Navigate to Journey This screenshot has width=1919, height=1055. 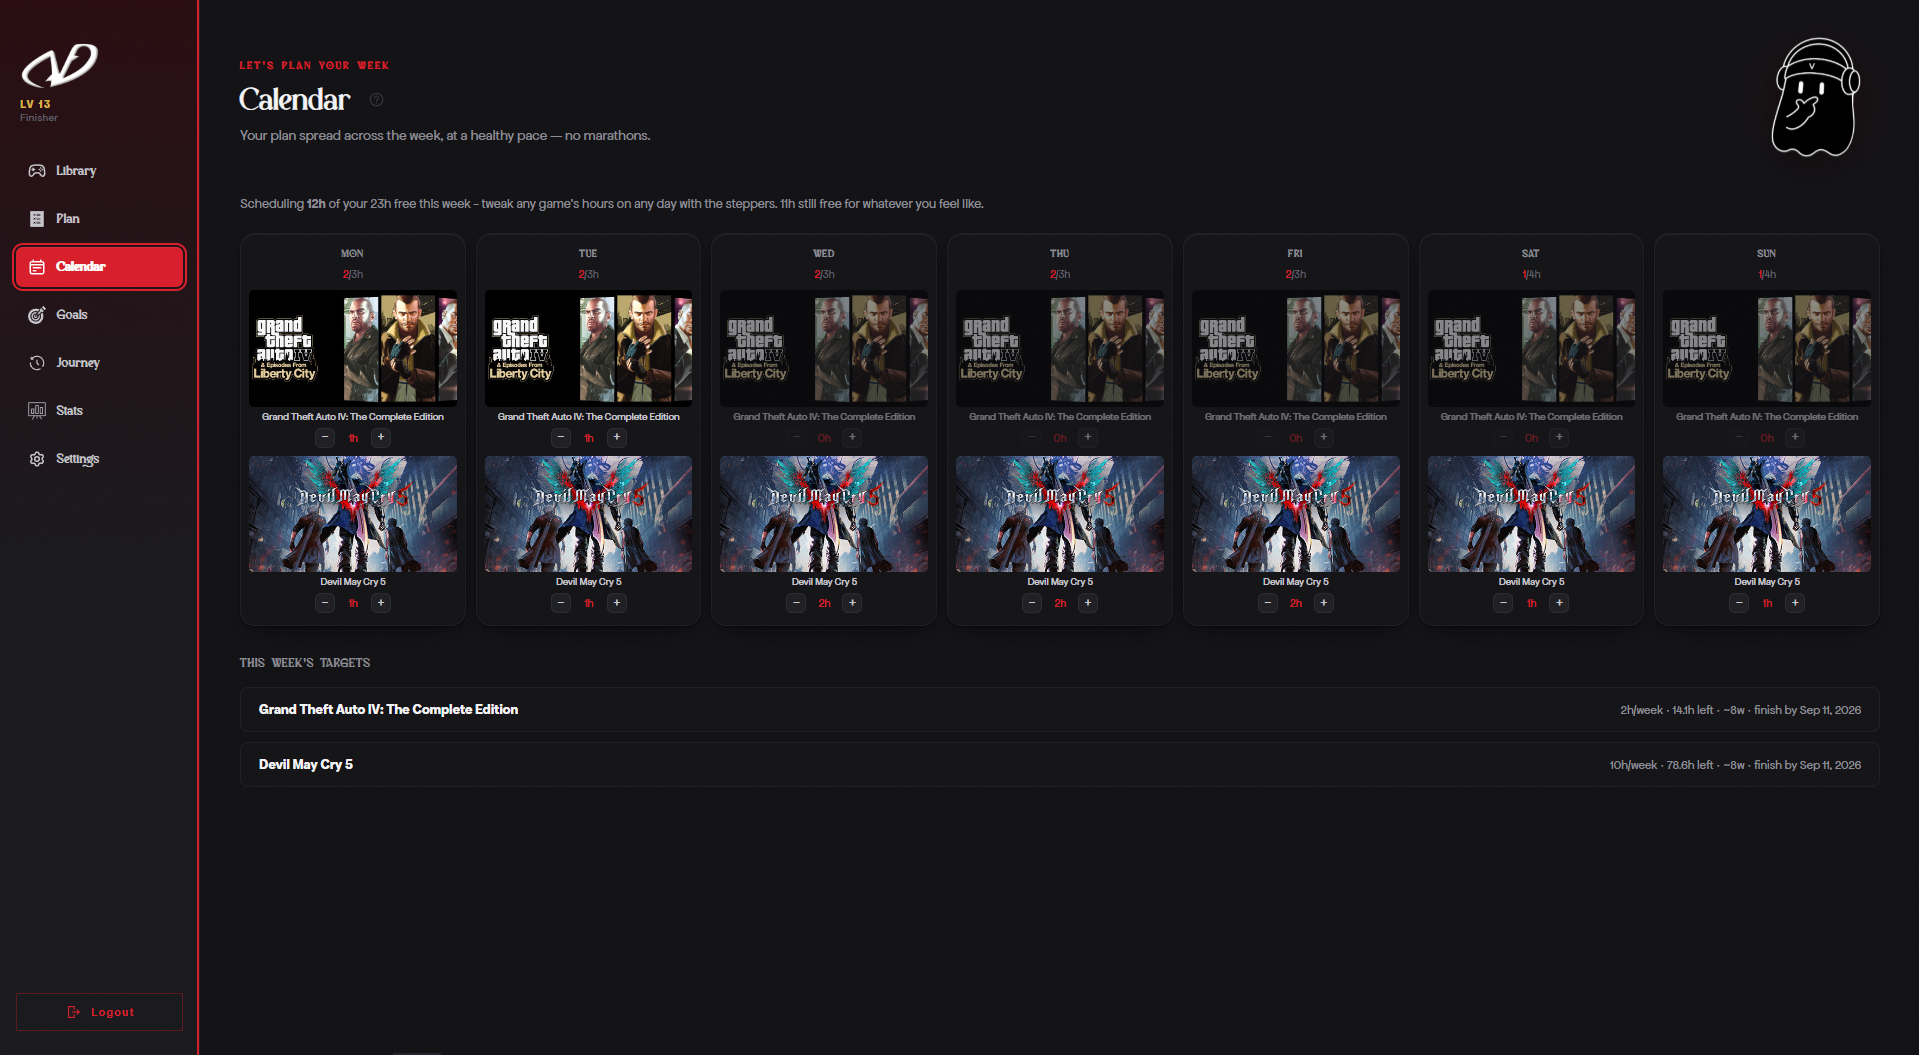click(x=99, y=363)
